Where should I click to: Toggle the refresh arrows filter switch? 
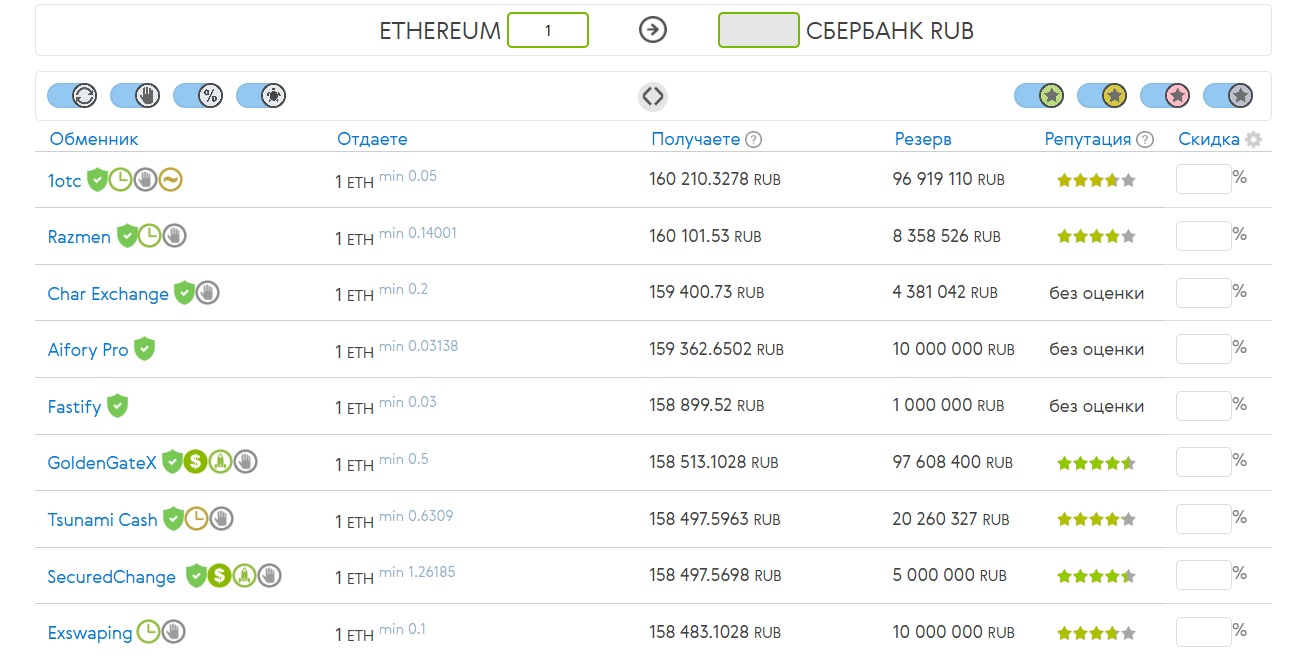[72, 96]
